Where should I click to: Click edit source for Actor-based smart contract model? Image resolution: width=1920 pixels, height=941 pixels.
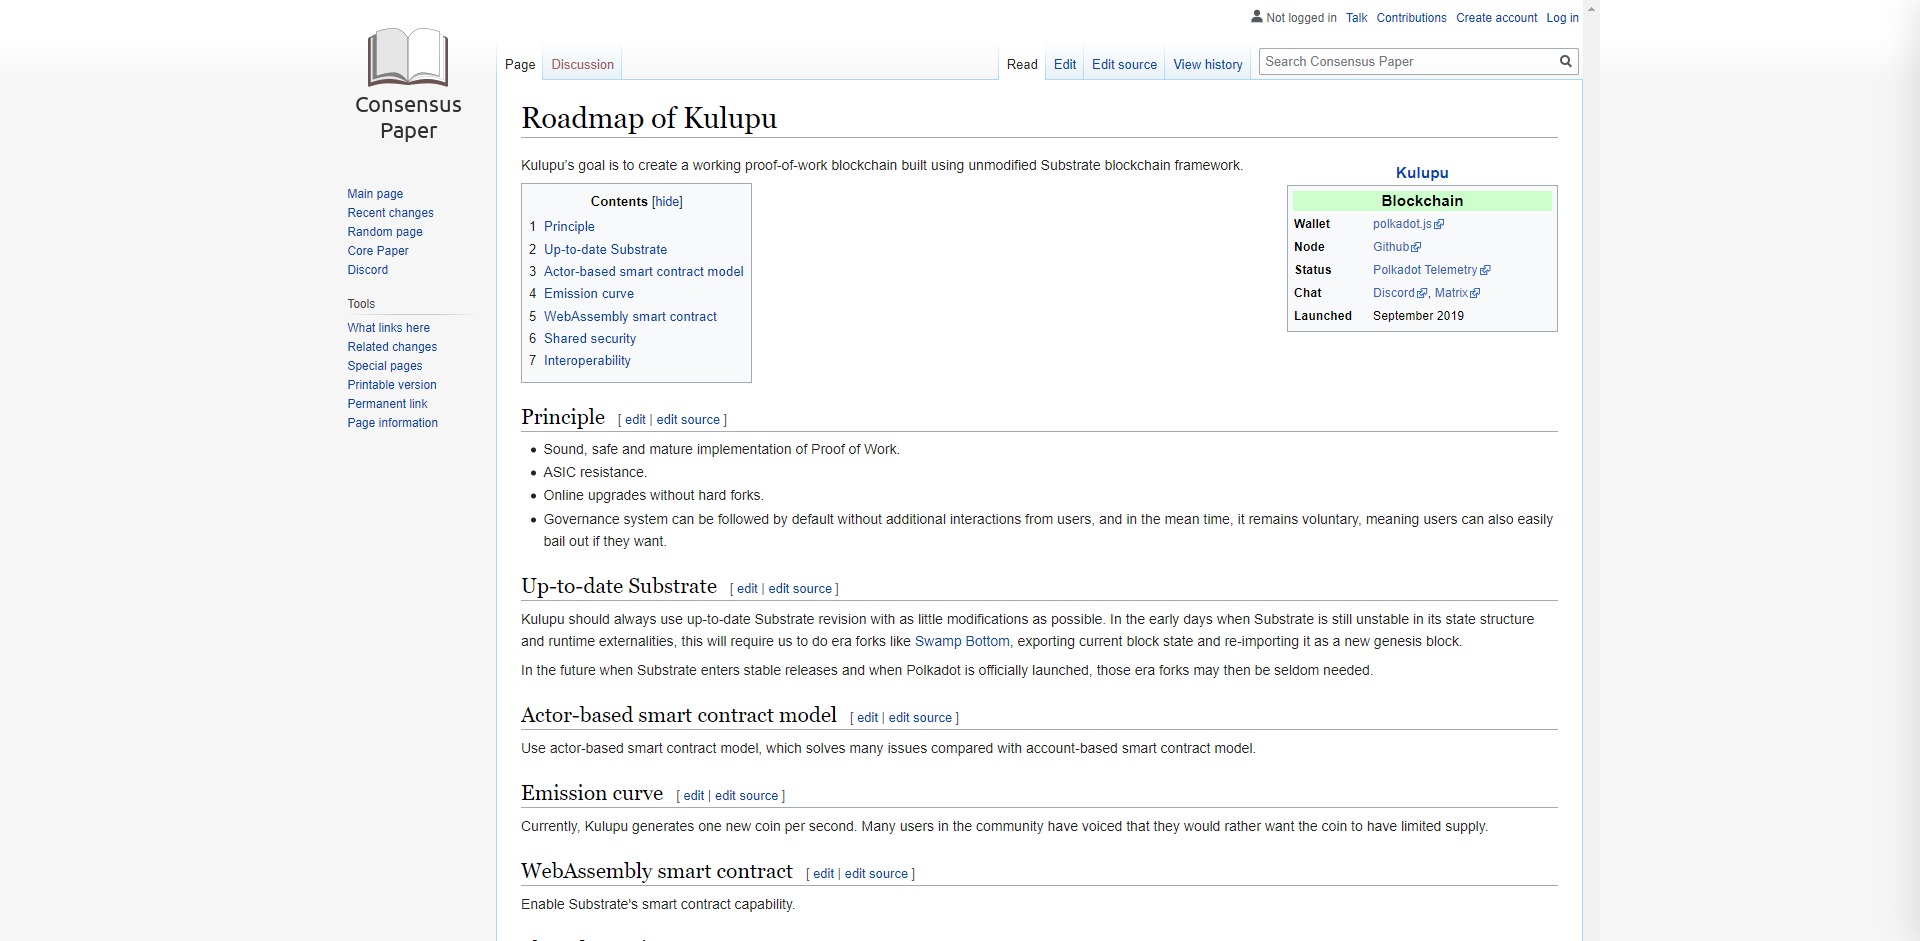[920, 718]
